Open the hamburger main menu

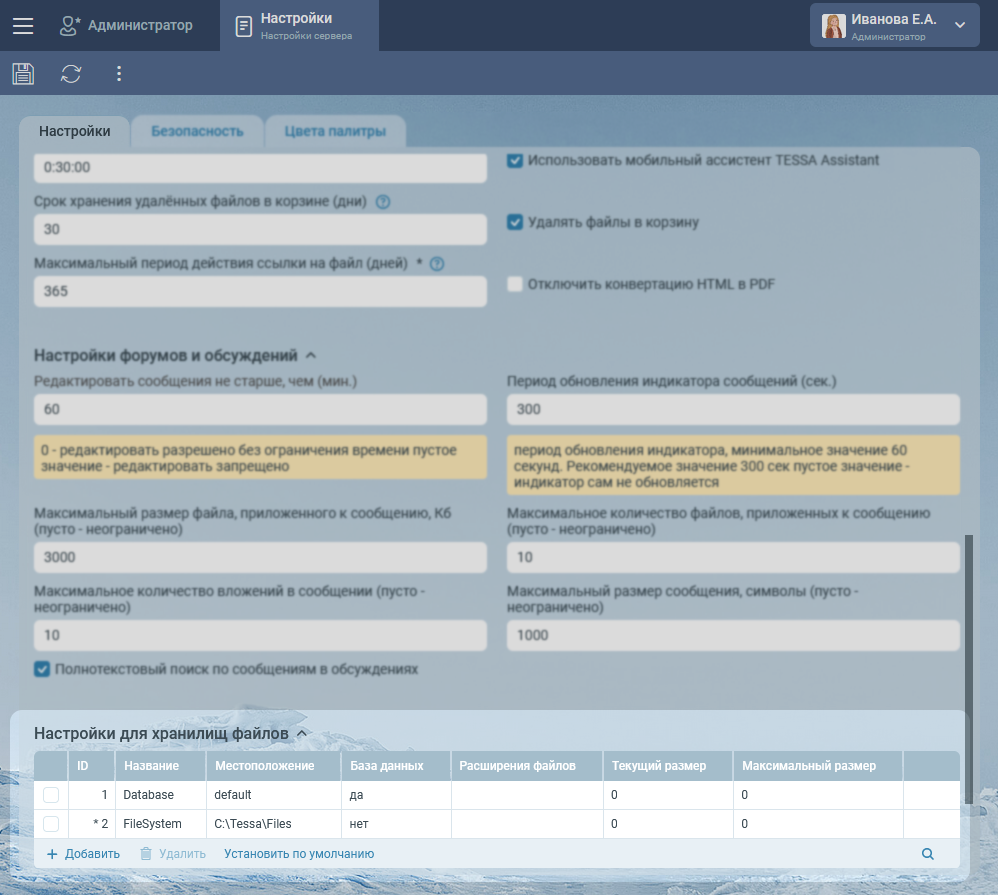tap(23, 26)
